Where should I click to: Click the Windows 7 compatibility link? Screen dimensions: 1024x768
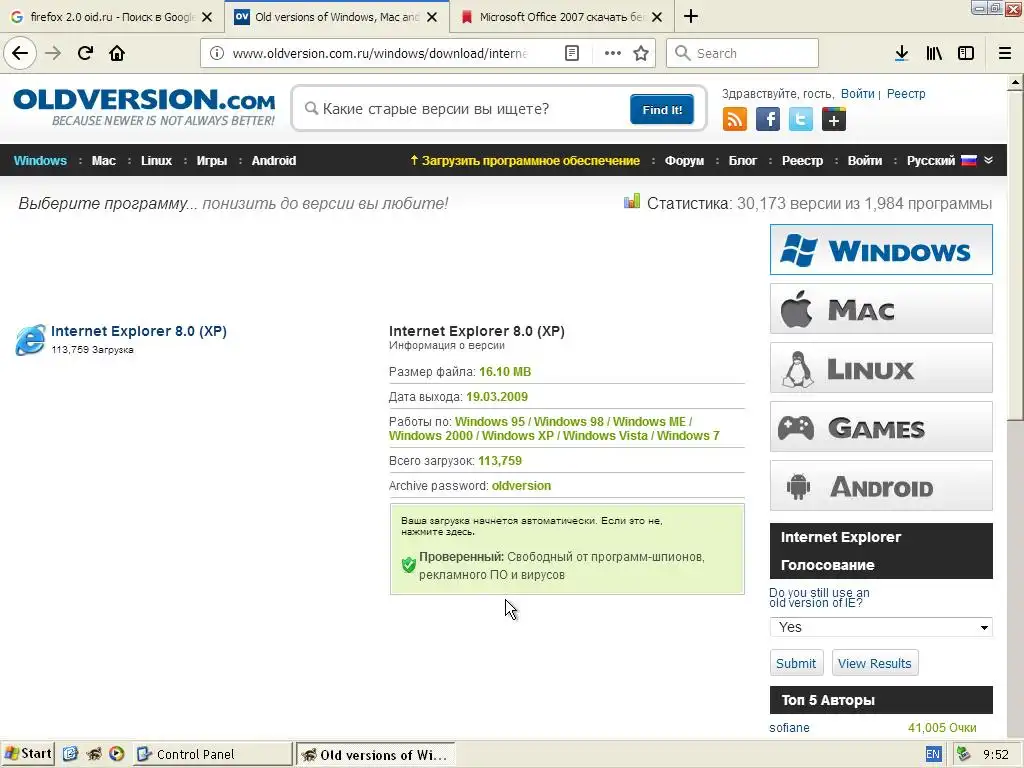click(688, 436)
